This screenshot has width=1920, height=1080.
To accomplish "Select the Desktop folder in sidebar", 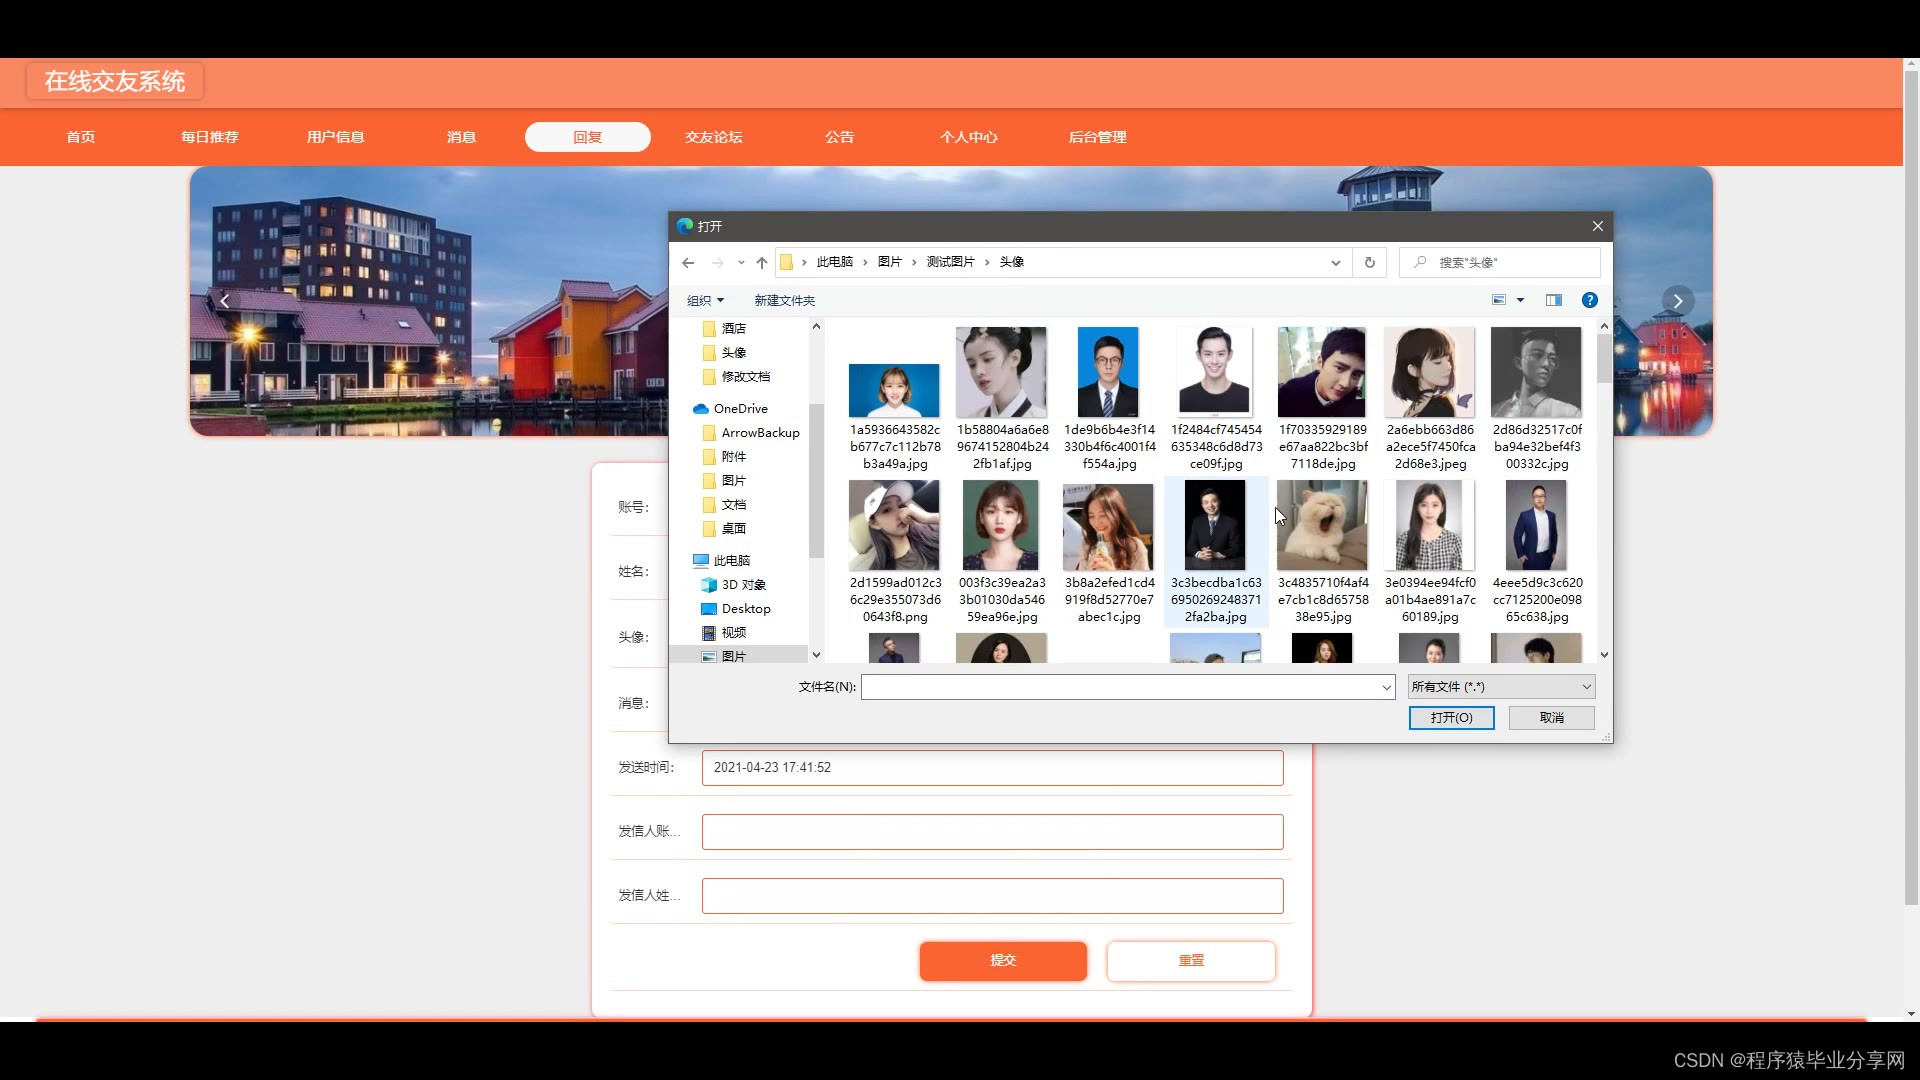I will (x=745, y=609).
